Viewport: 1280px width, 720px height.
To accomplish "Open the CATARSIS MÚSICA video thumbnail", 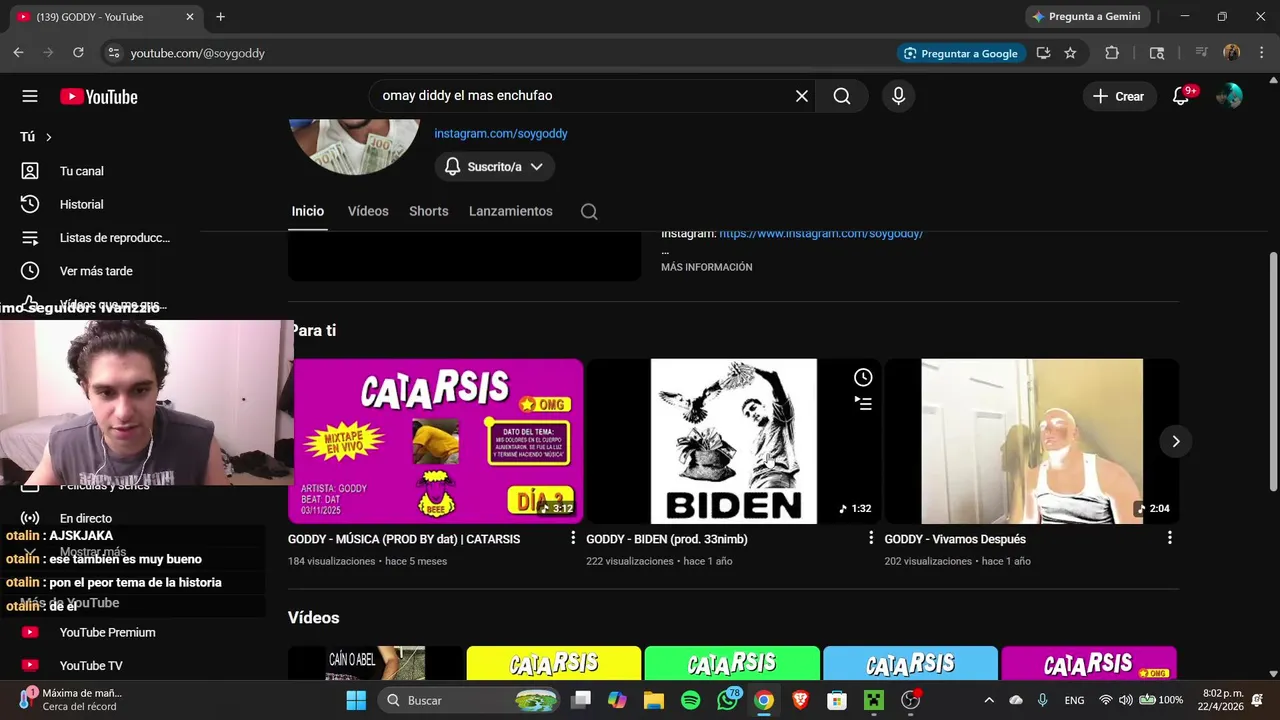I will coord(435,441).
